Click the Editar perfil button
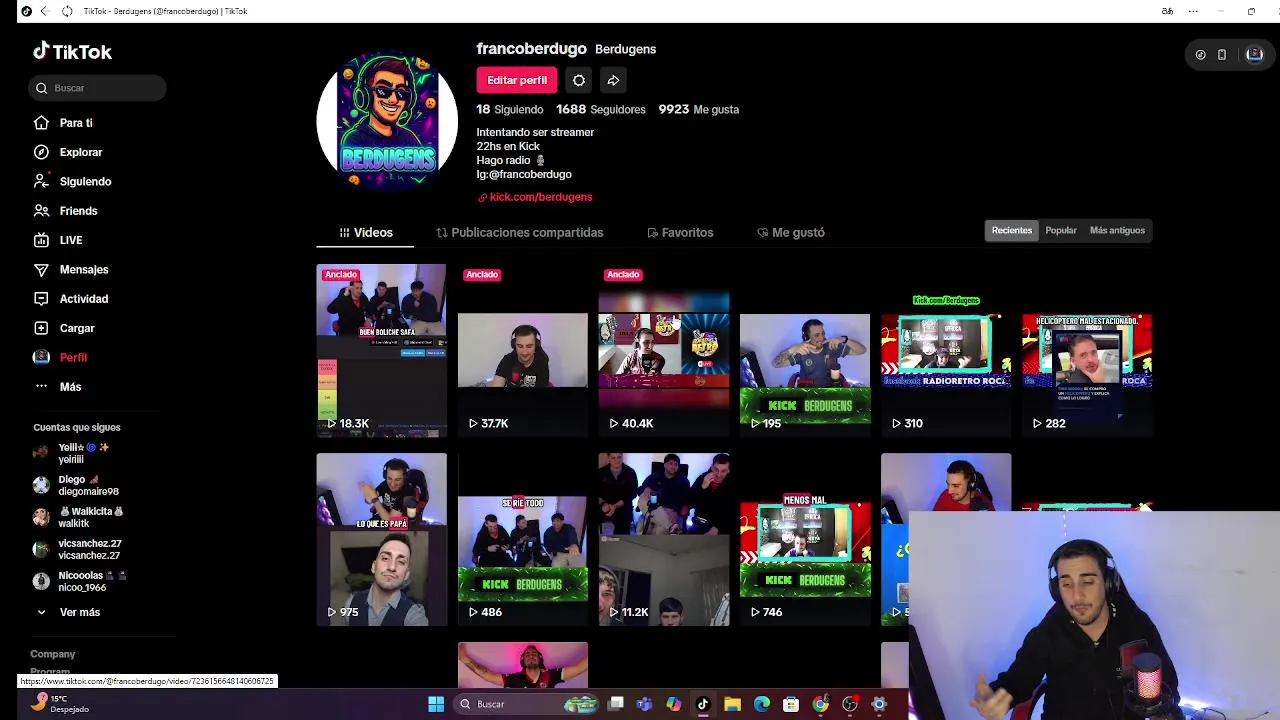This screenshot has height=720, width=1280. coord(517,80)
